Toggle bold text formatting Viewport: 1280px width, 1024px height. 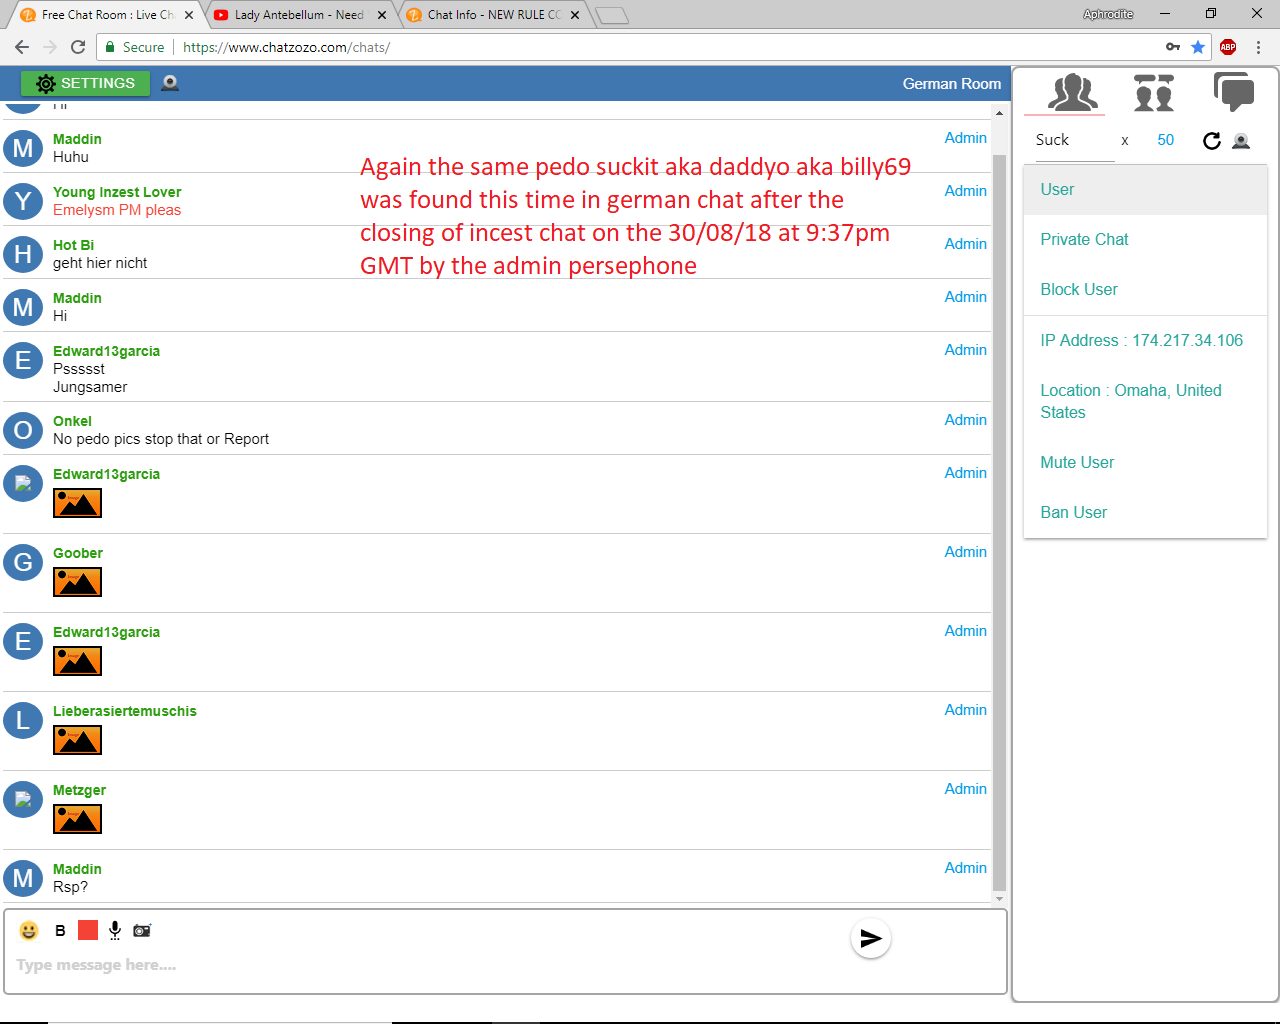tap(60, 931)
